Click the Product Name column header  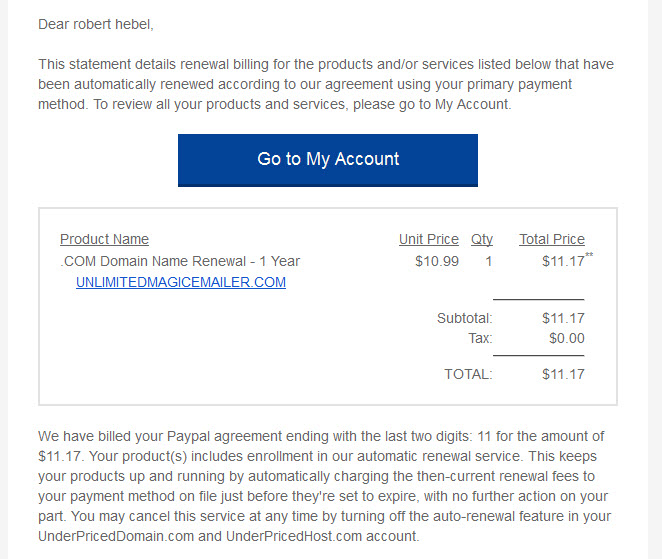point(104,239)
